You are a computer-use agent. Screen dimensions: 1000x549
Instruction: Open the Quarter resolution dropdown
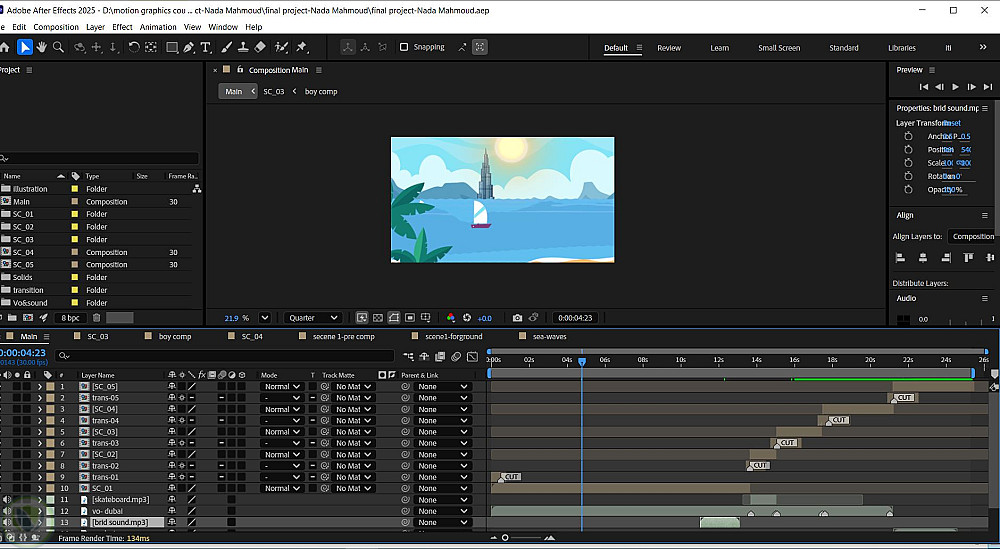pyautogui.click(x=313, y=318)
